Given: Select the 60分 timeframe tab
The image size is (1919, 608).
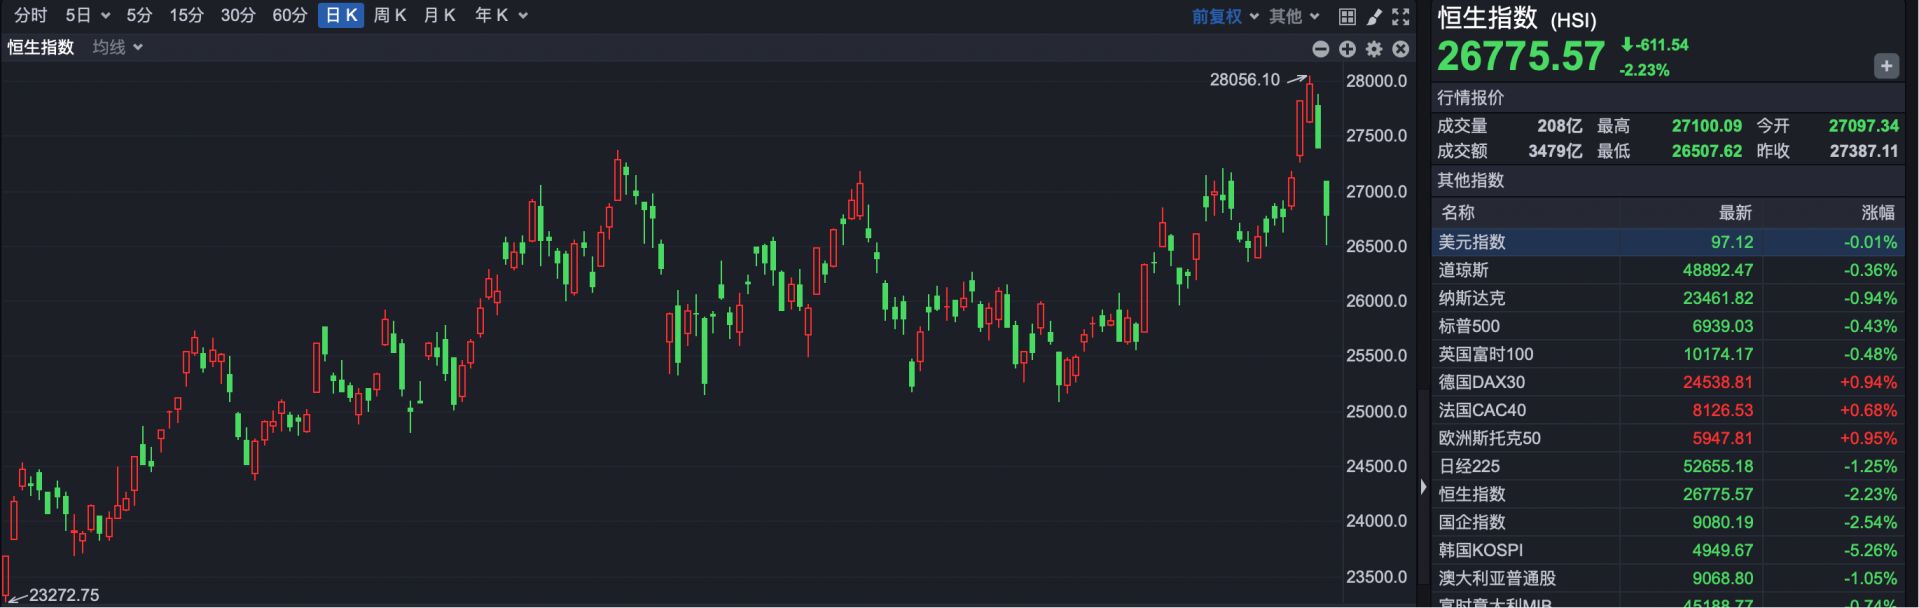Looking at the screenshot, I should click(290, 16).
